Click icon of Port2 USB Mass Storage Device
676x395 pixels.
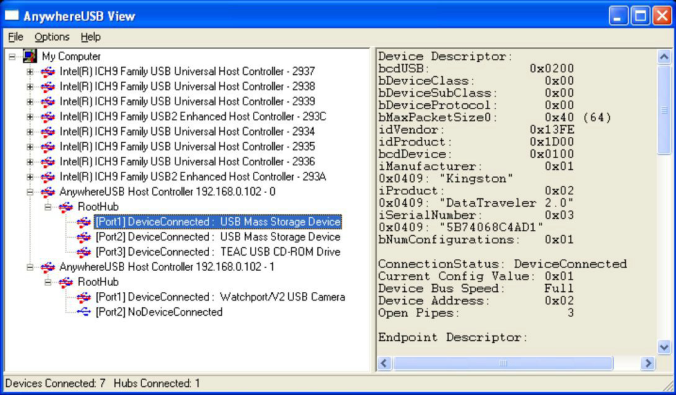(84, 237)
